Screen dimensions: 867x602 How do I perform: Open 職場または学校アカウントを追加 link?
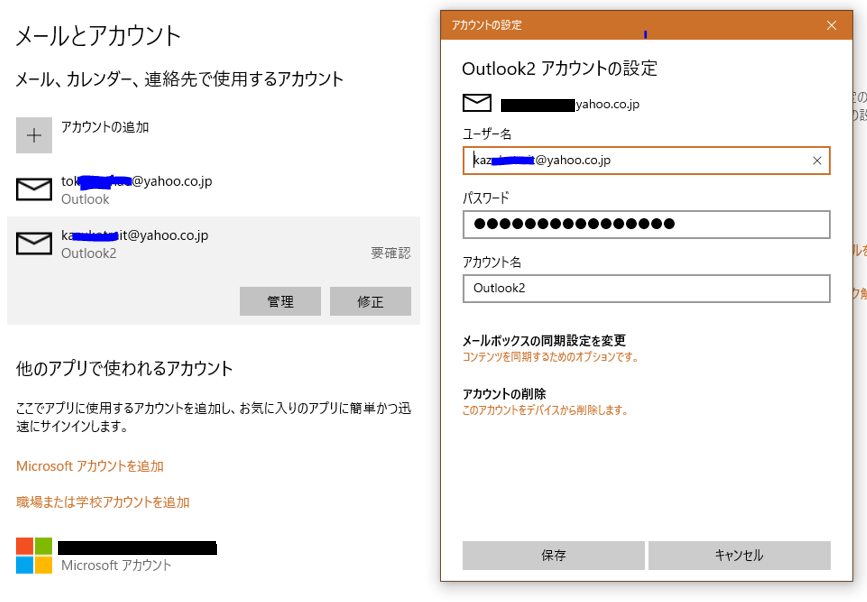coord(103,502)
